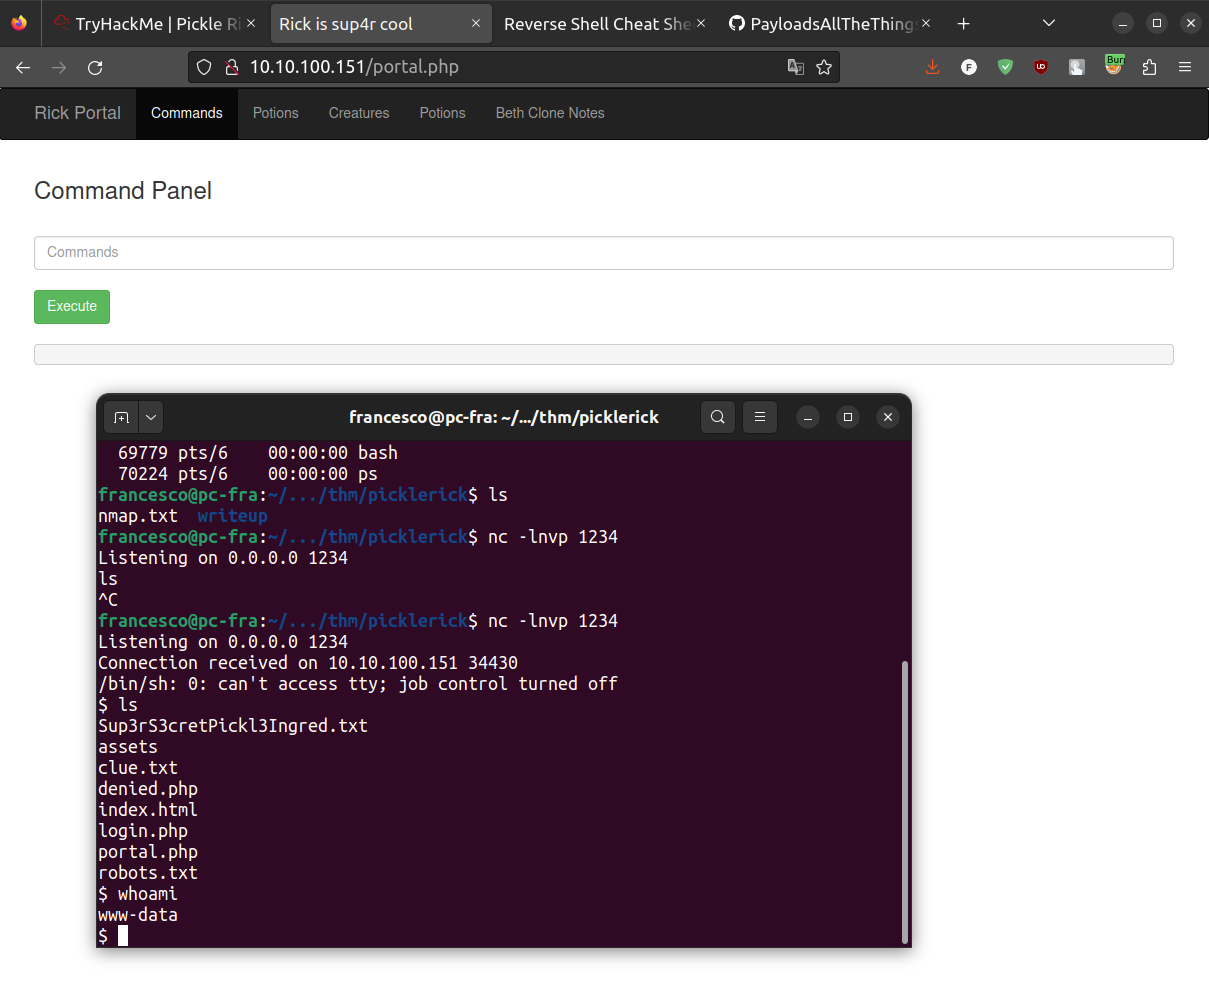This screenshot has height=993, width=1209.
Task: Click the Connection received on 10.10.100.151 line
Action: coord(308,663)
